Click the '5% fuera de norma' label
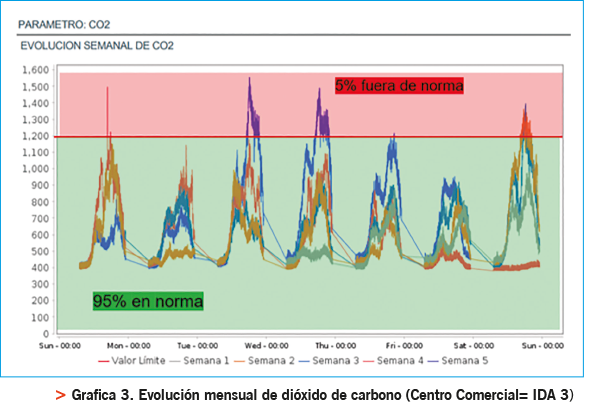Viewport: 600px width, 418px height. [399, 87]
